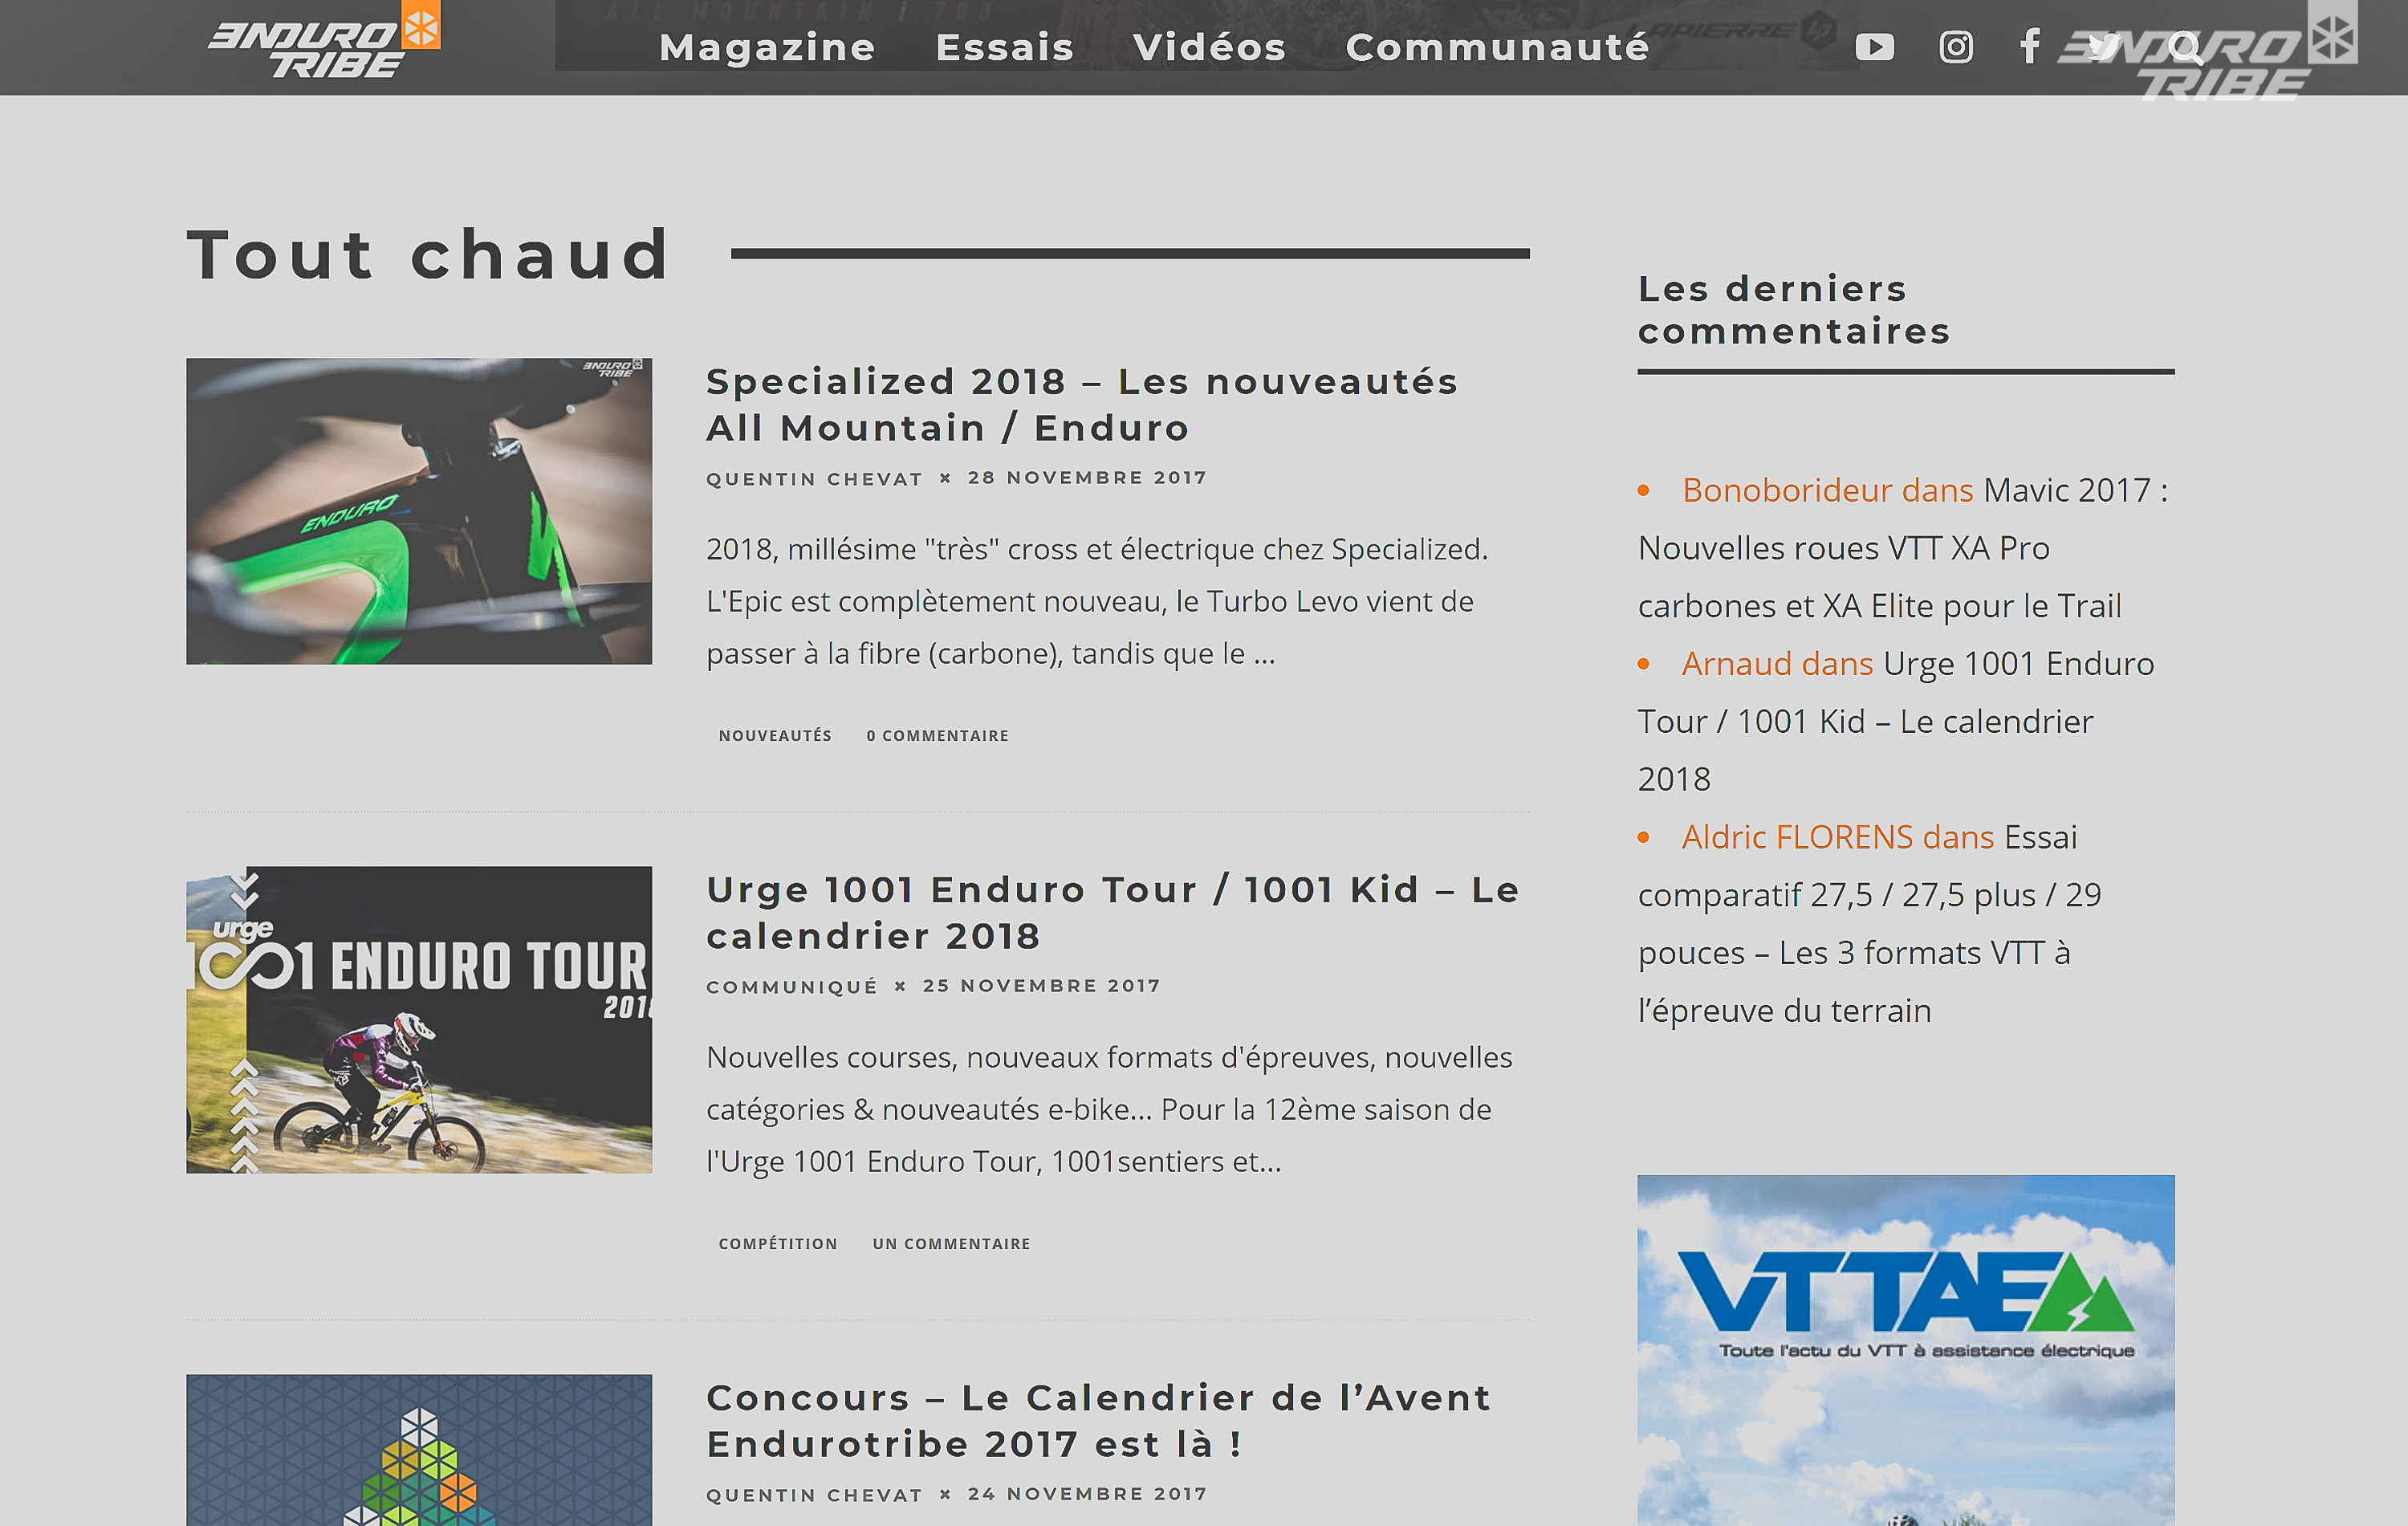Open the Magazine menu
Viewport: 2408px width, 1526px height.
coord(767,47)
